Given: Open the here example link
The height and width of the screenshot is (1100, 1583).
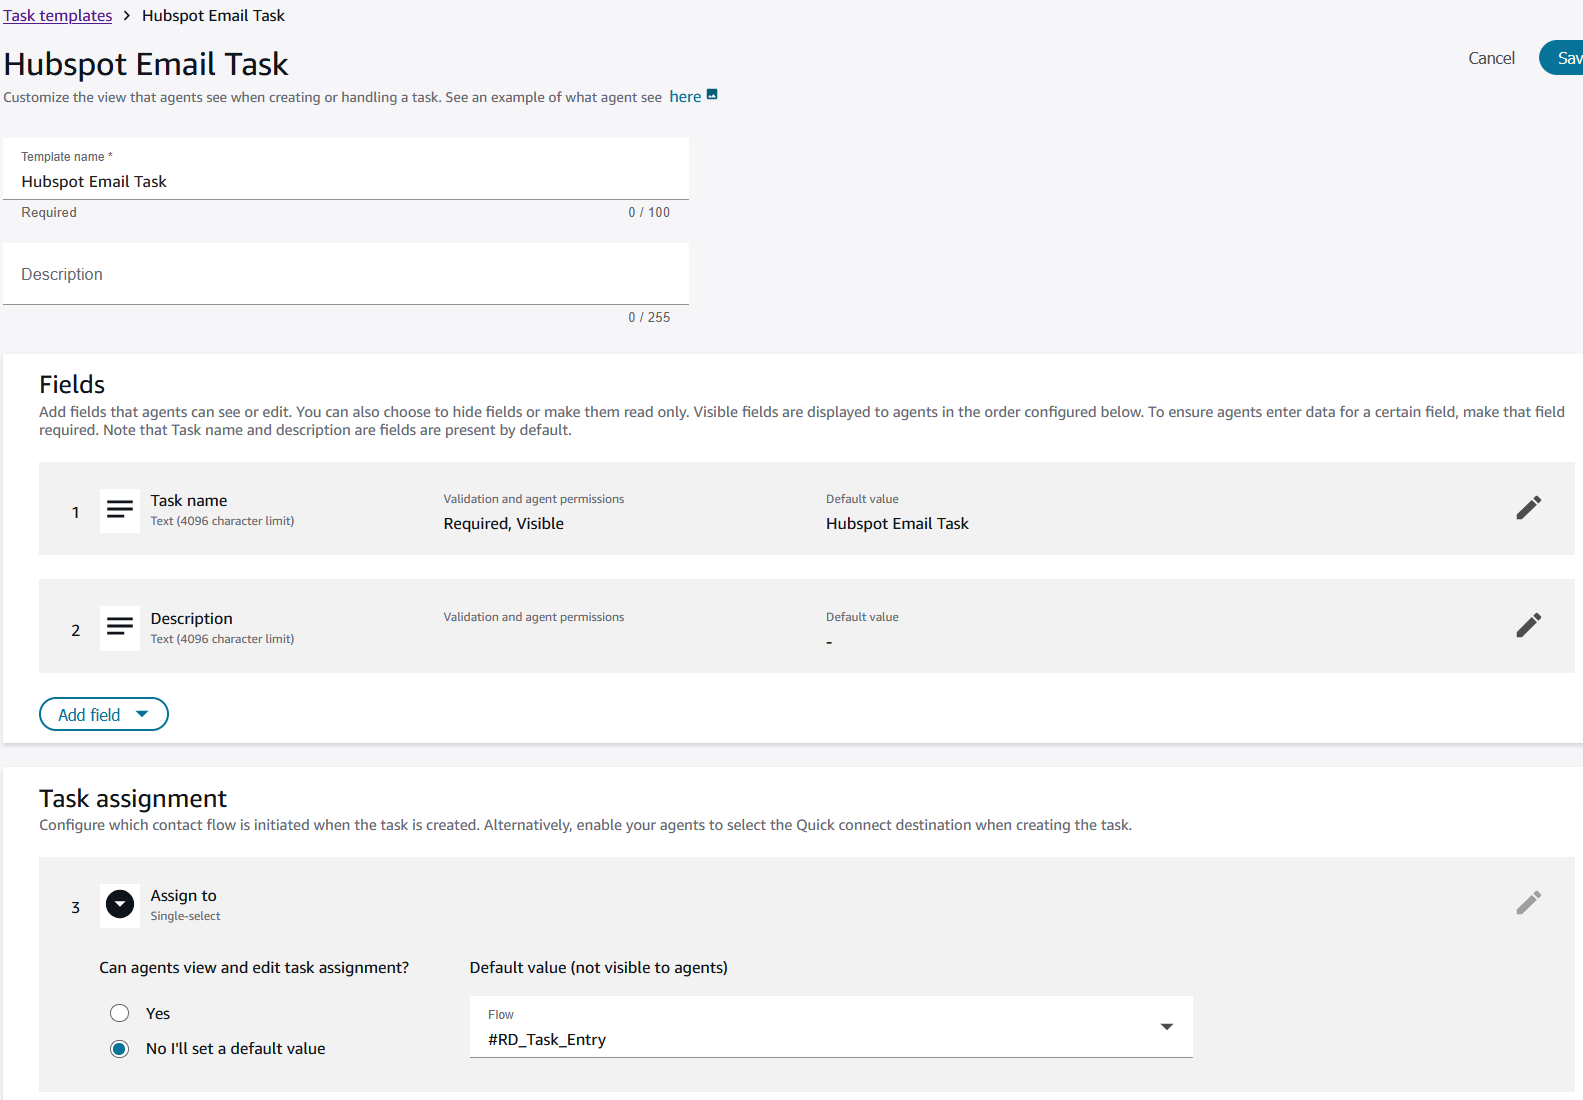Looking at the screenshot, I should pyautogui.click(x=685, y=97).
